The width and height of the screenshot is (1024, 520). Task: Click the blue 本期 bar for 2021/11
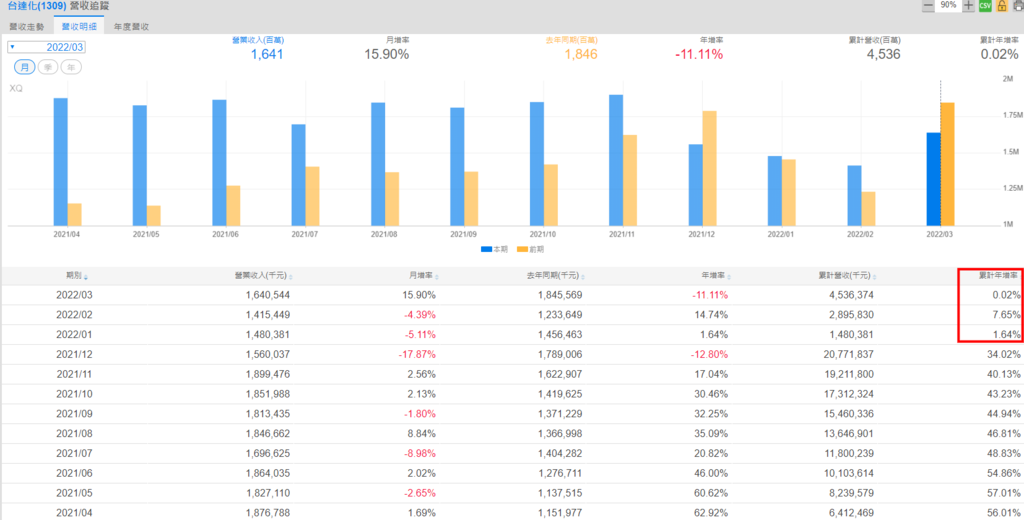pyautogui.click(x=616, y=161)
